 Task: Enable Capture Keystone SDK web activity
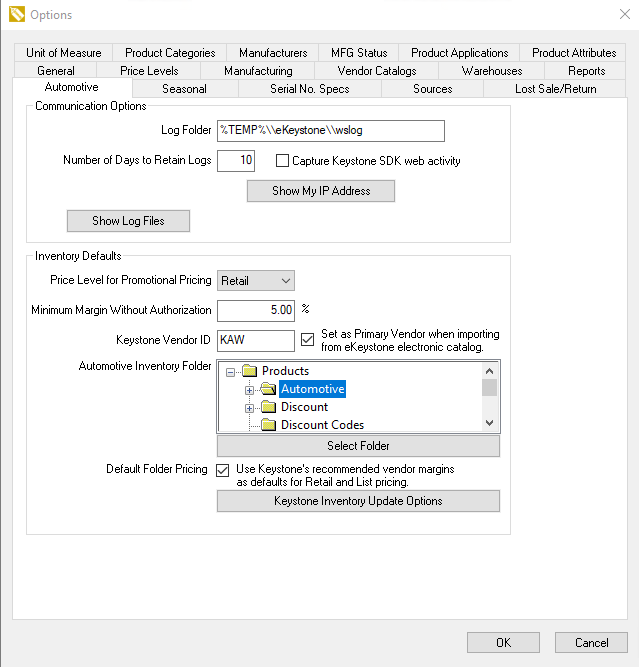pos(282,161)
